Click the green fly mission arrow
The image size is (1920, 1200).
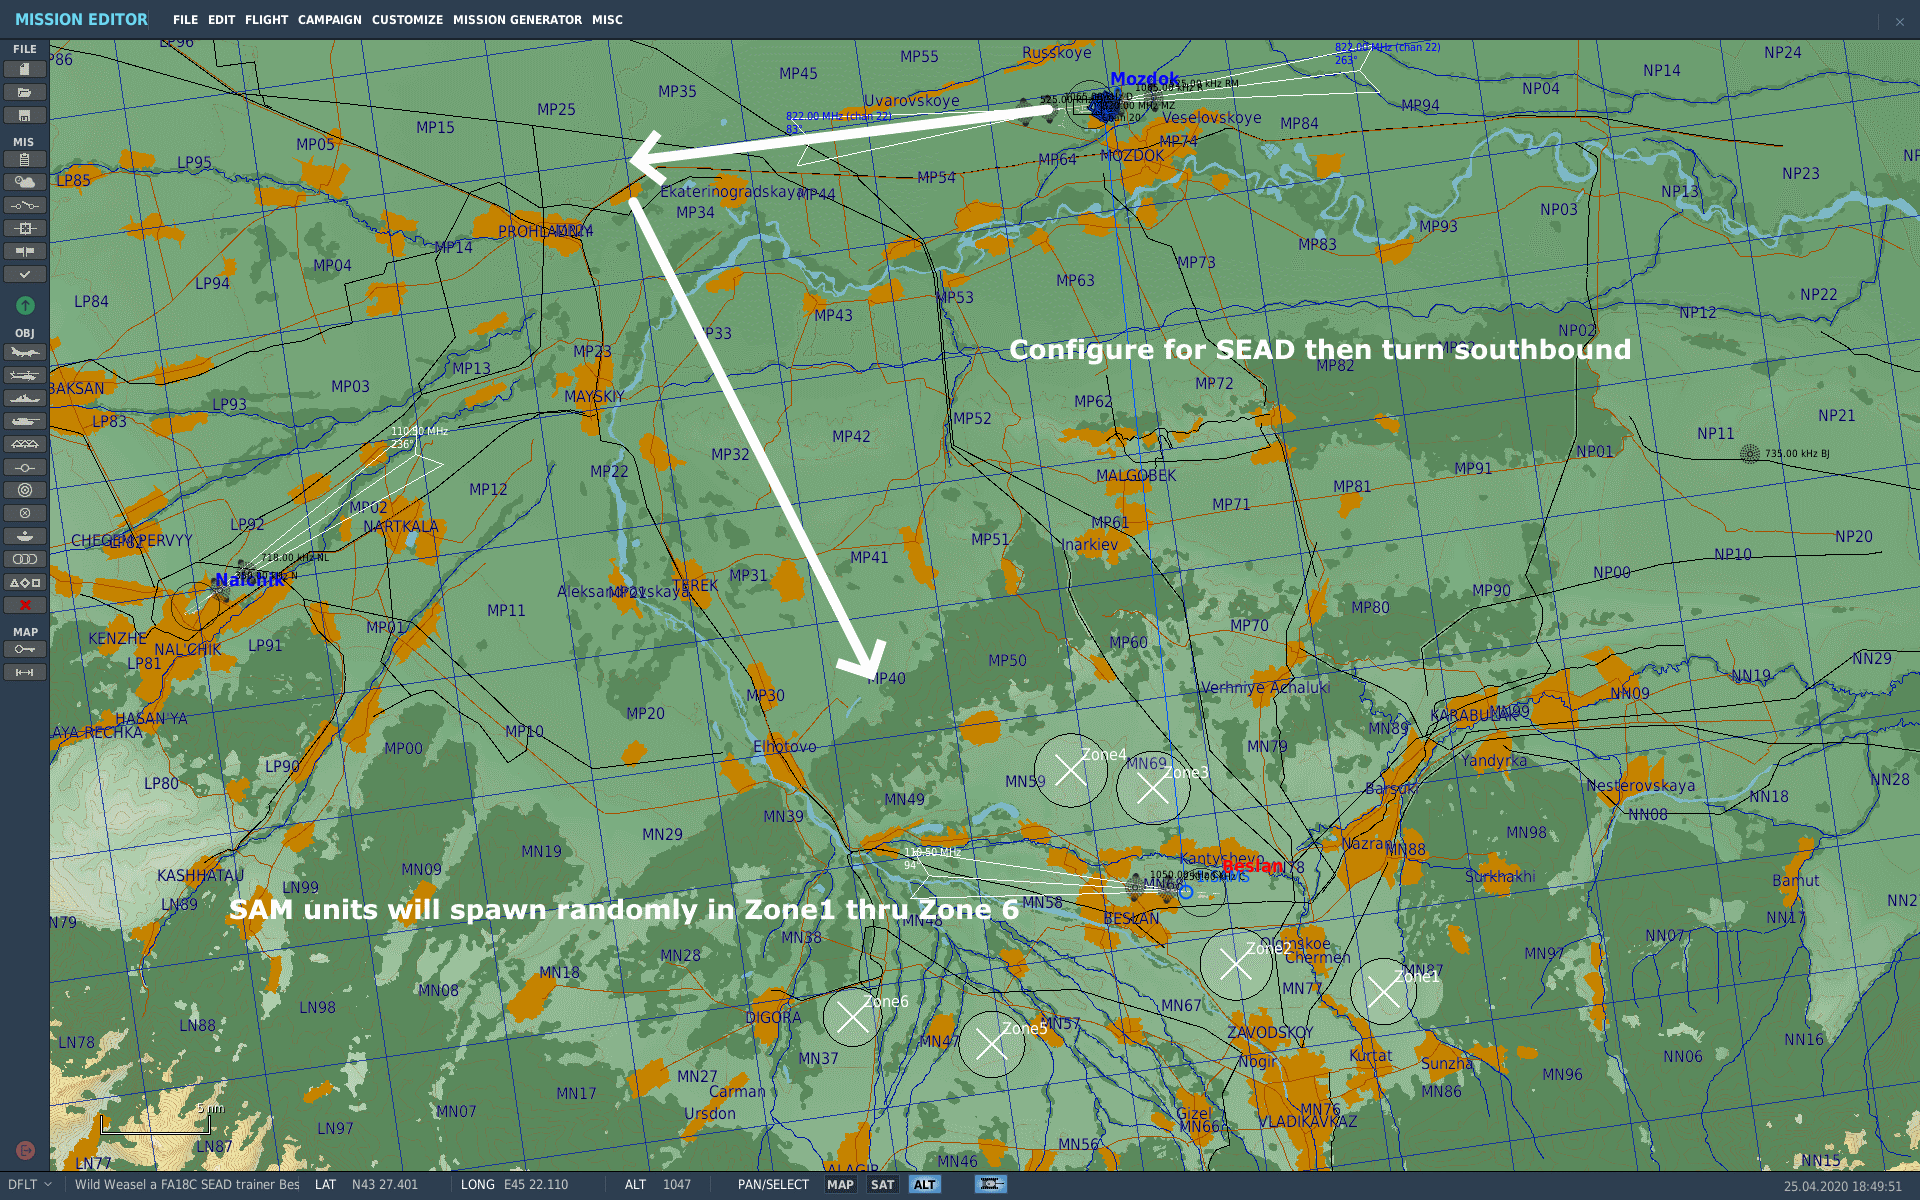[x=25, y=305]
